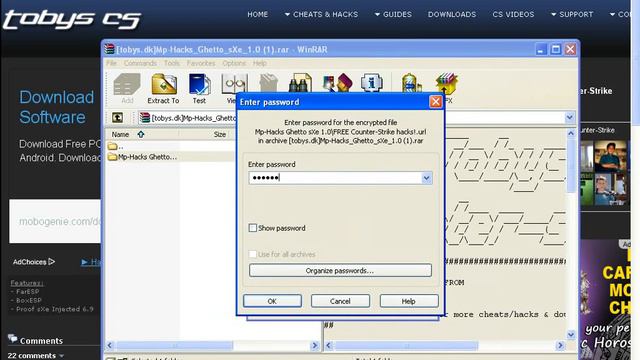
Task: Open the Support website menu
Action: click(572, 14)
